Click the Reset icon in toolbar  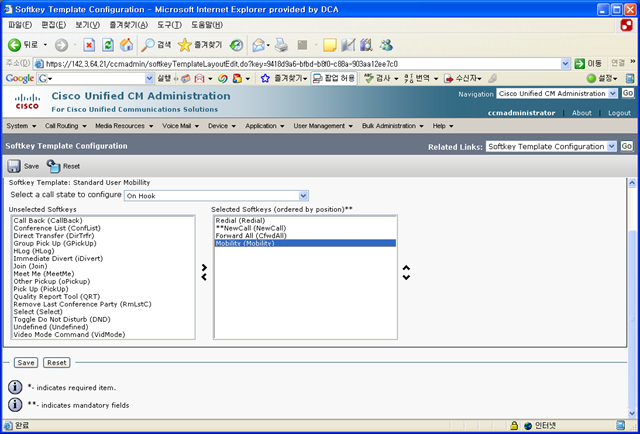click(53, 166)
